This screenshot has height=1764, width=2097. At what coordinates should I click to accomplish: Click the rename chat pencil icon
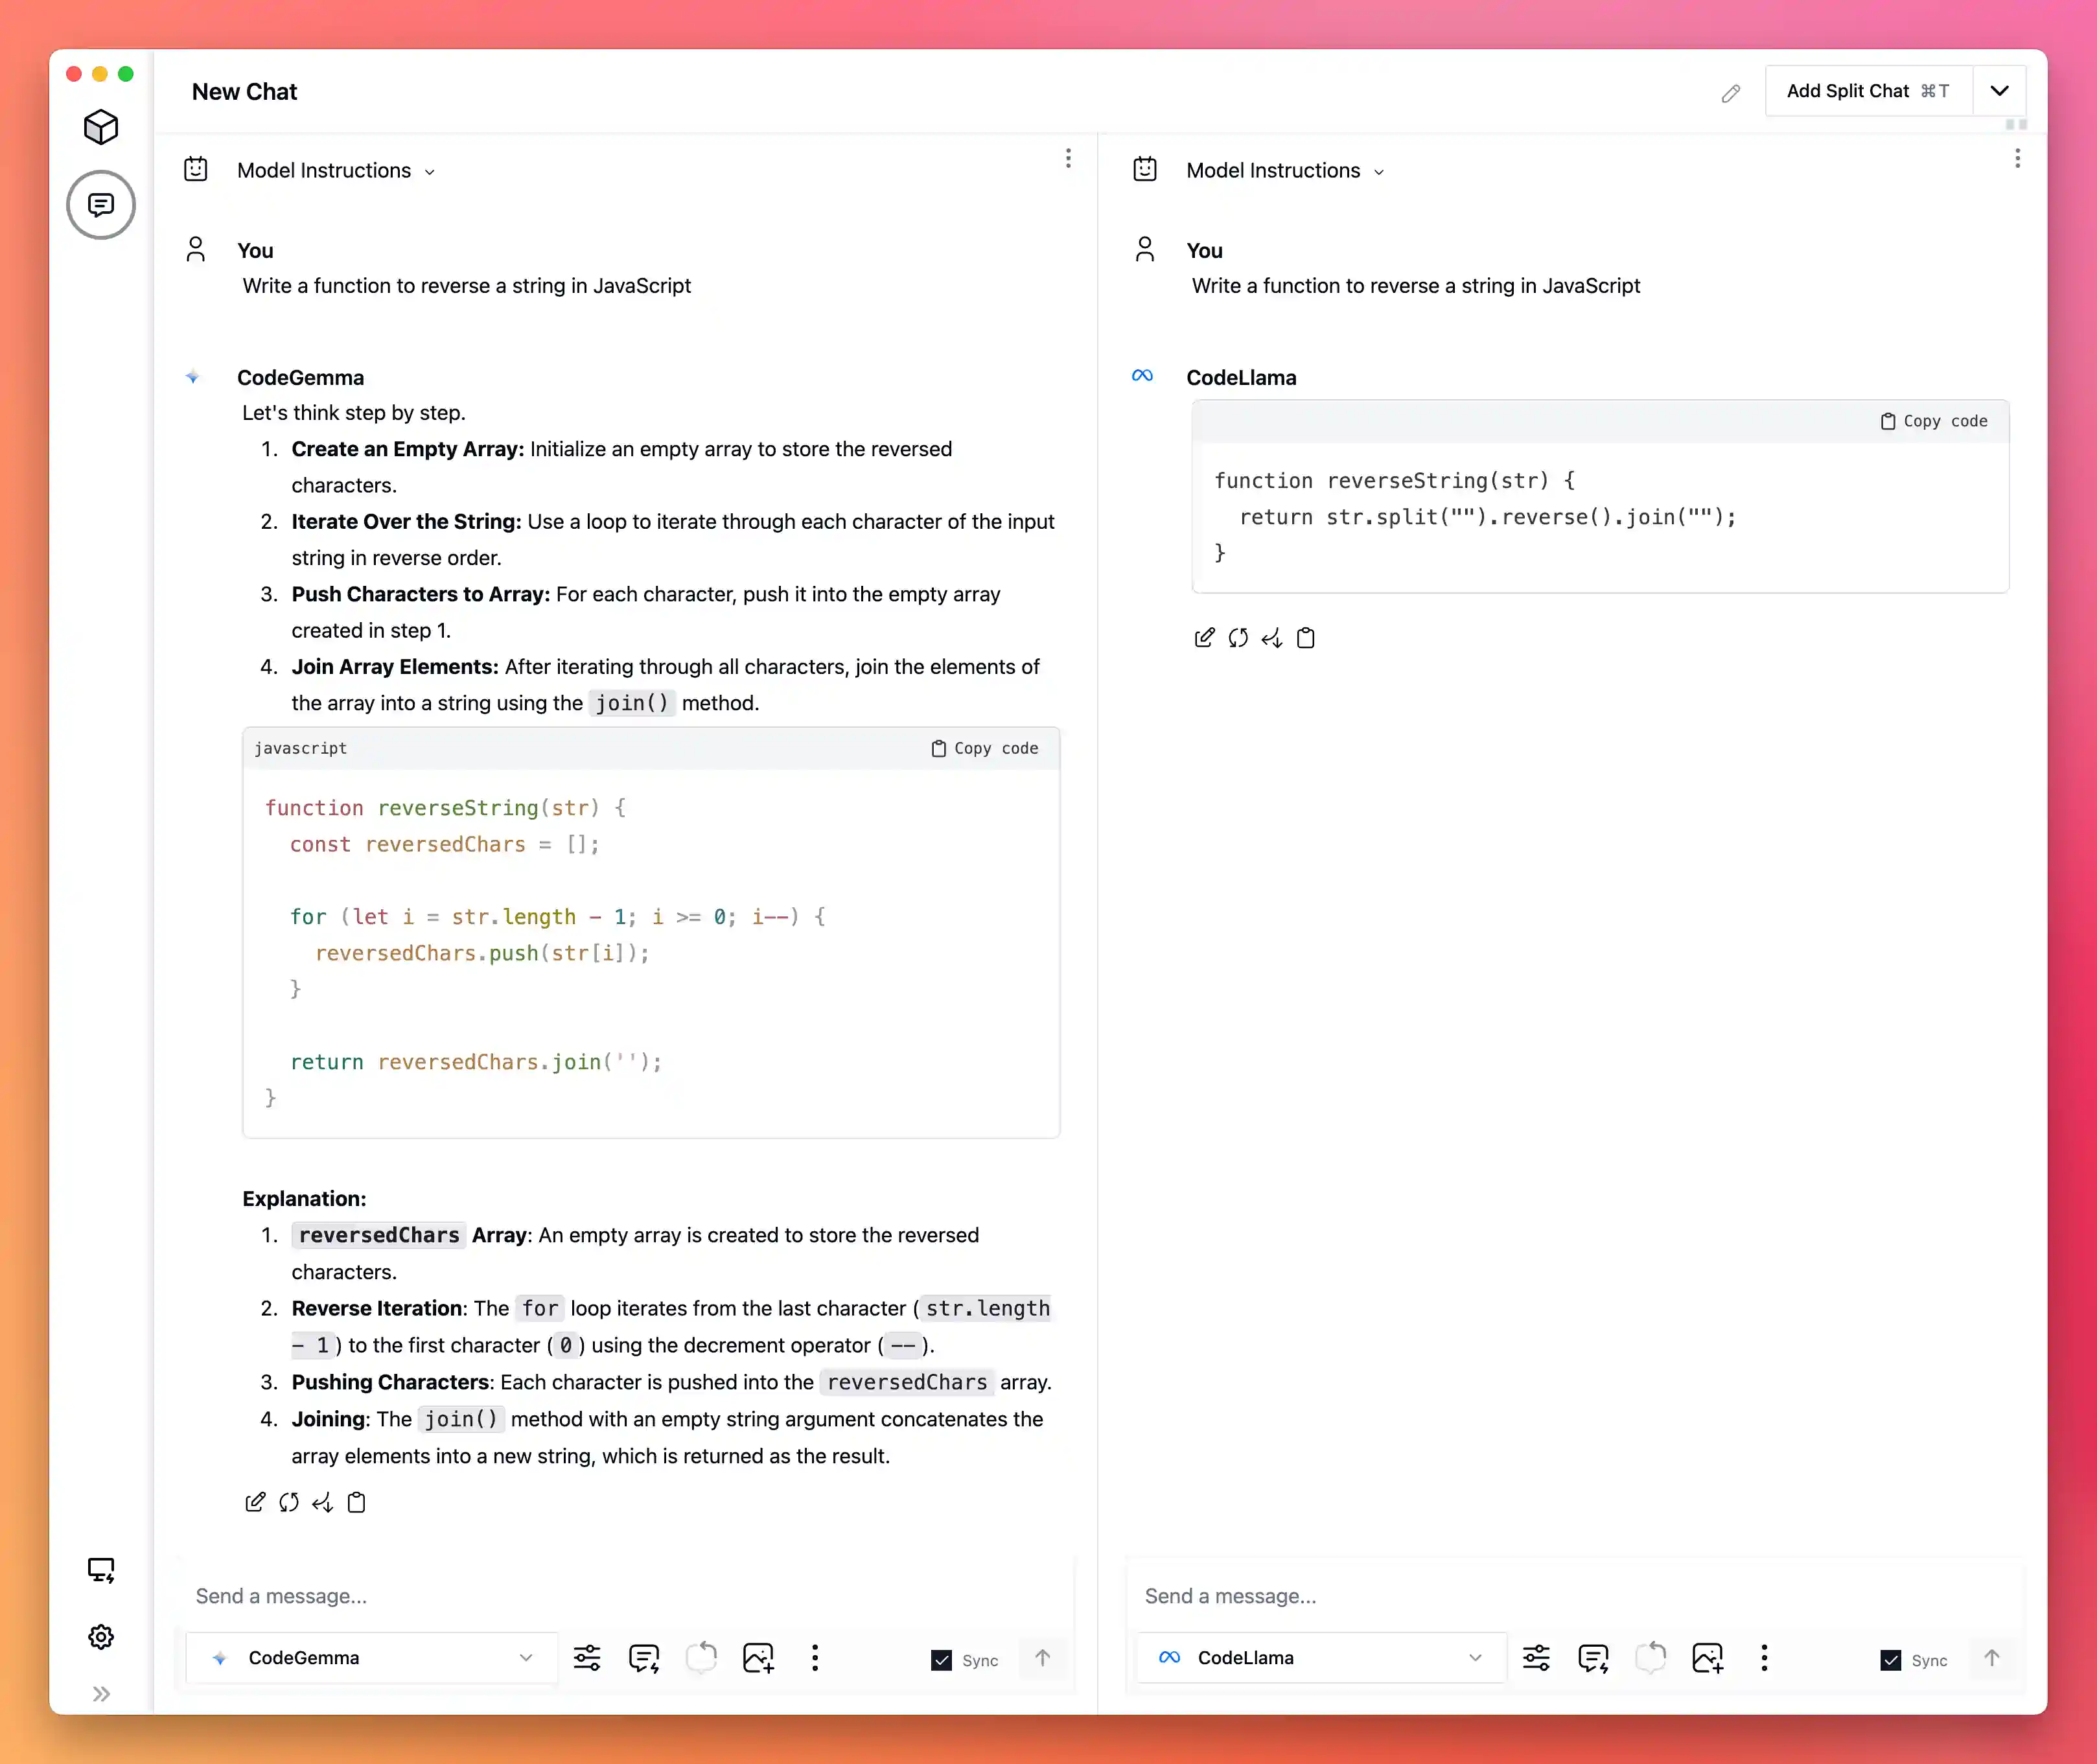coord(1731,93)
